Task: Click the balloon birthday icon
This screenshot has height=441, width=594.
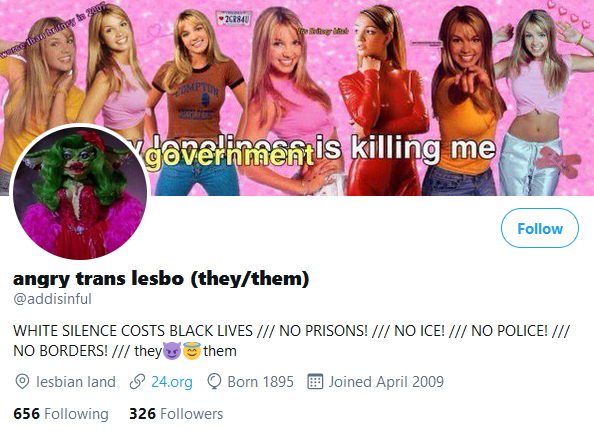Action: pyautogui.click(x=214, y=382)
